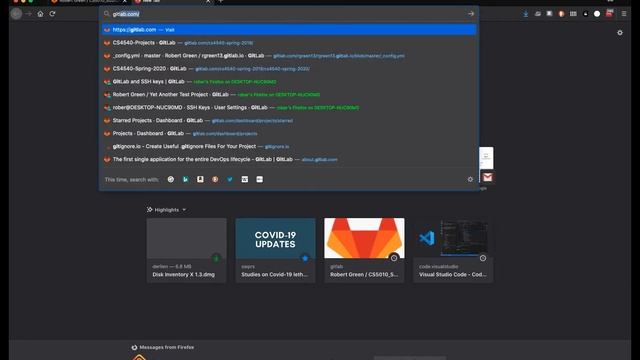Open the Firefox hamburger menu
Screen dimensions: 640x360
[624, 14]
